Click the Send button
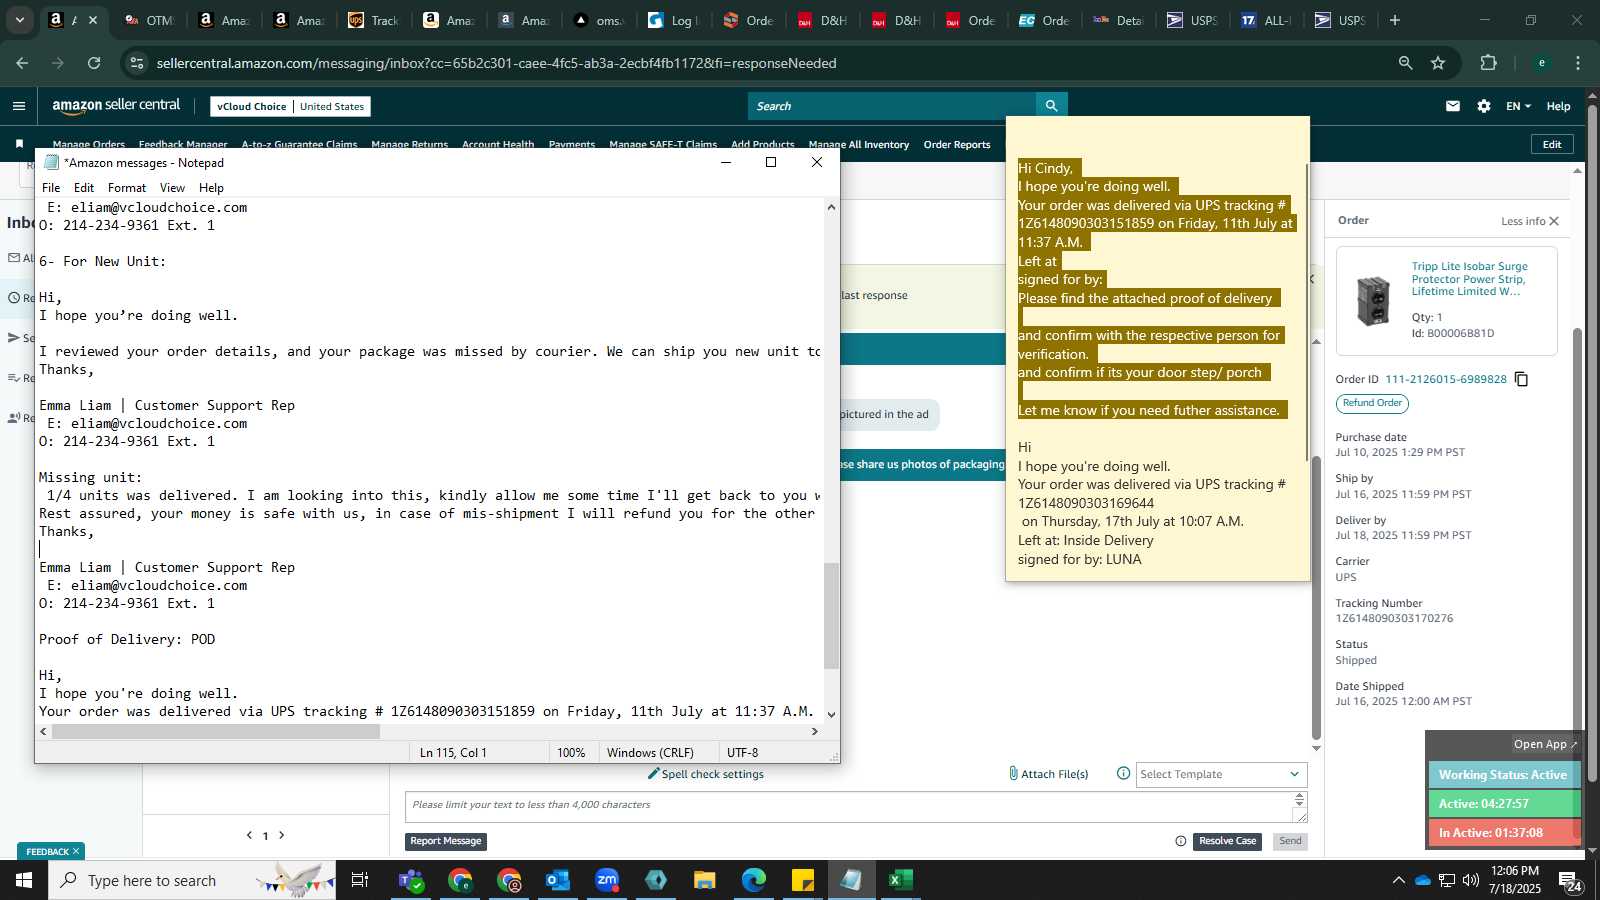 click(x=1291, y=841)
